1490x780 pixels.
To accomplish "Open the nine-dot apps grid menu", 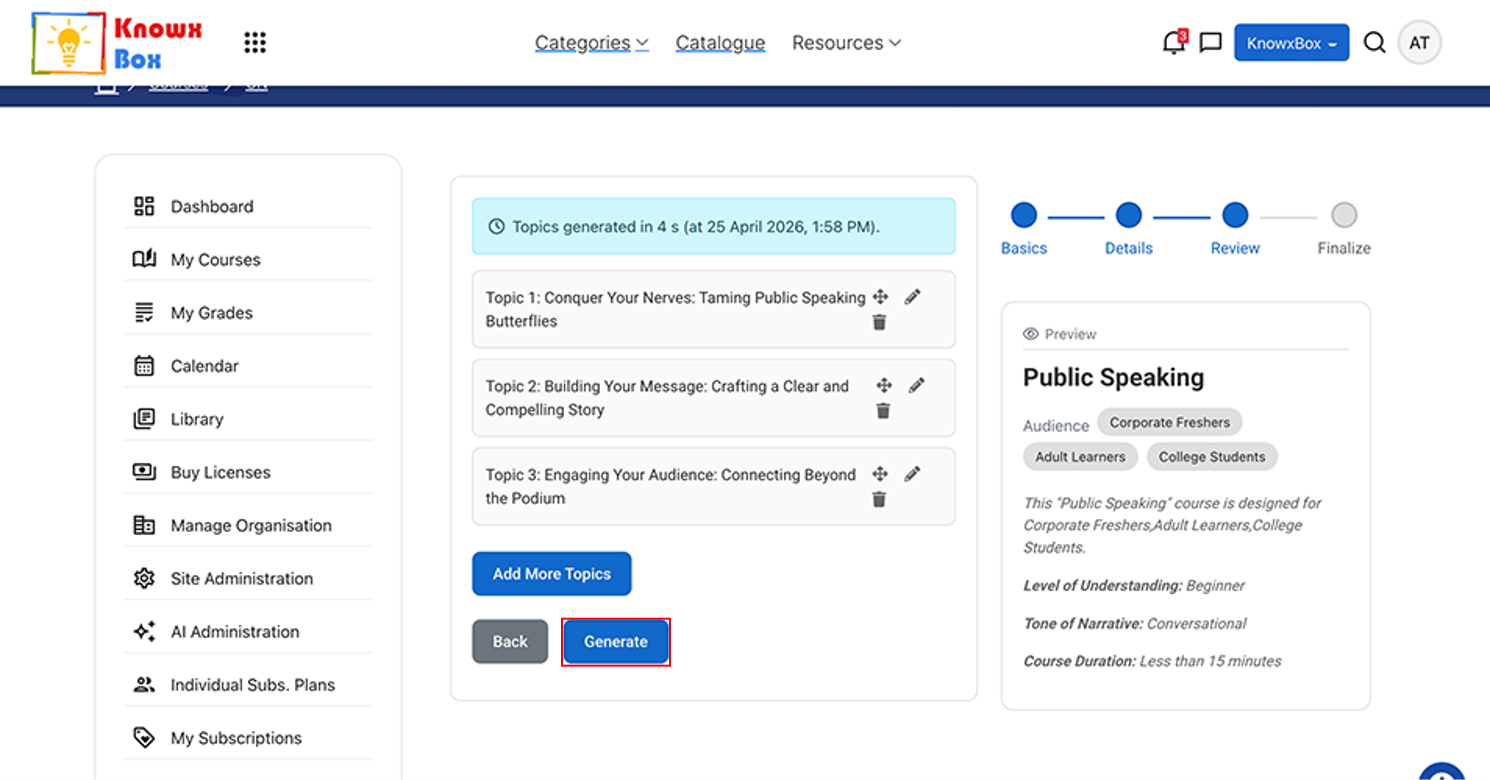I will [255, 42].
